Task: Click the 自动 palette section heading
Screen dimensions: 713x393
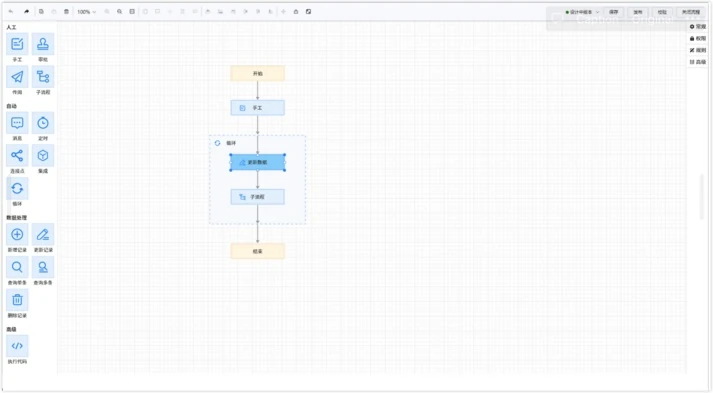Action: [11, 106]
